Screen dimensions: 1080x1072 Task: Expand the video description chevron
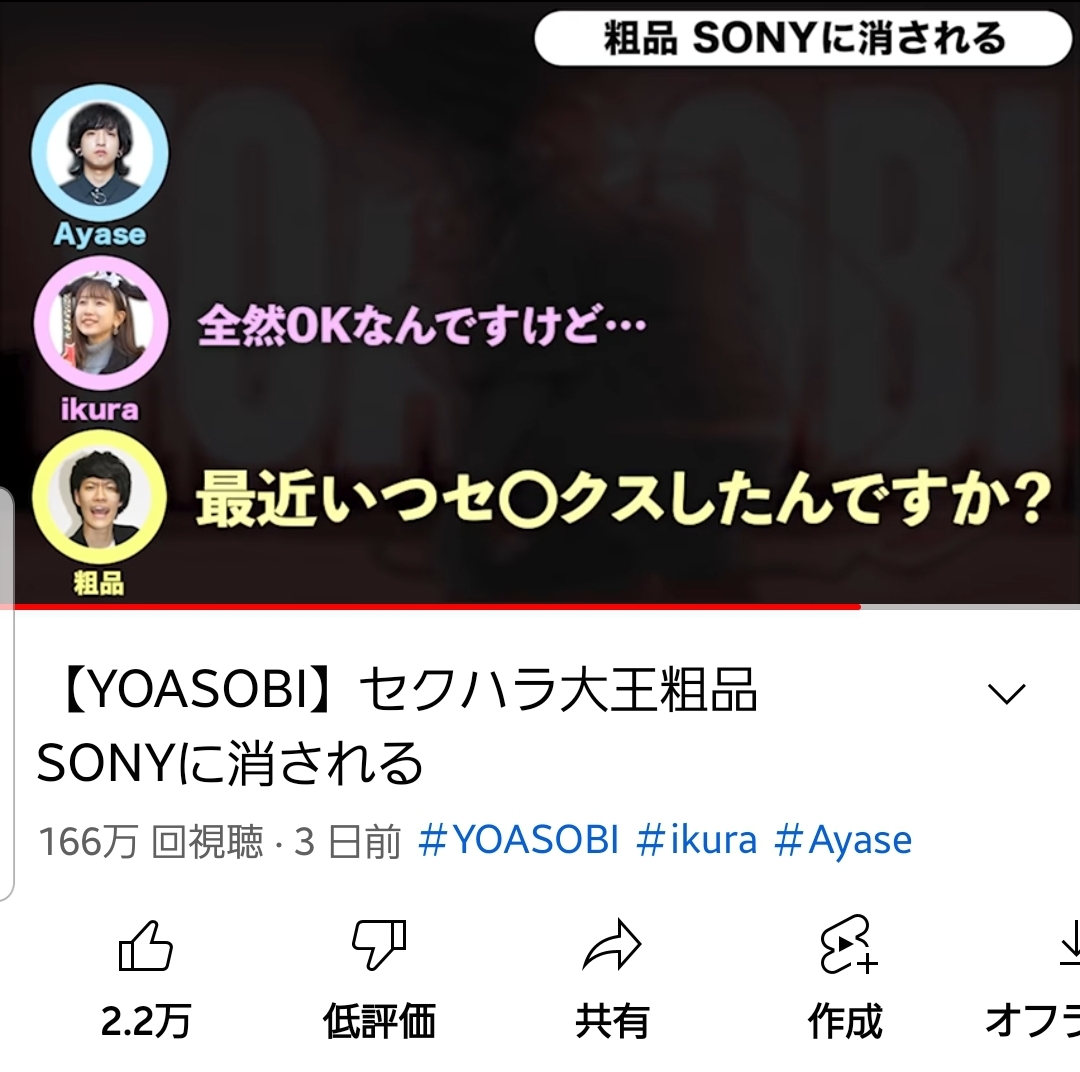pos(1006,693)
